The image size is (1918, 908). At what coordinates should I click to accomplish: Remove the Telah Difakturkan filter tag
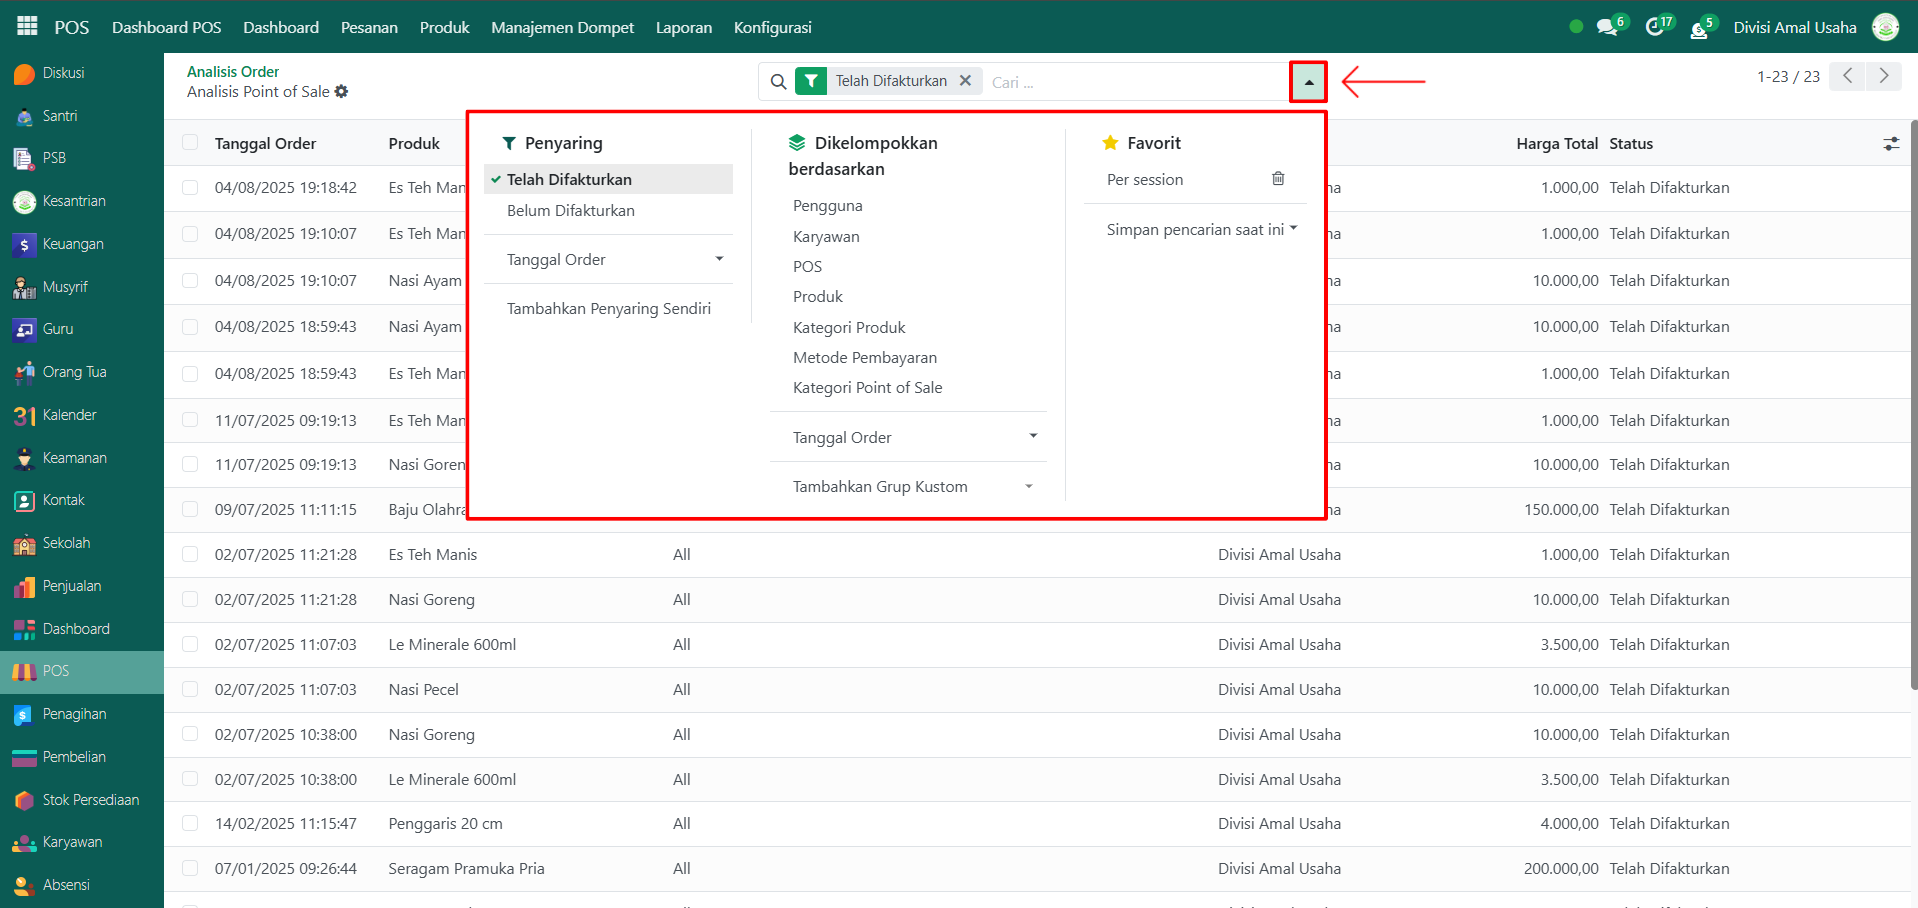(x=965, y=81)
